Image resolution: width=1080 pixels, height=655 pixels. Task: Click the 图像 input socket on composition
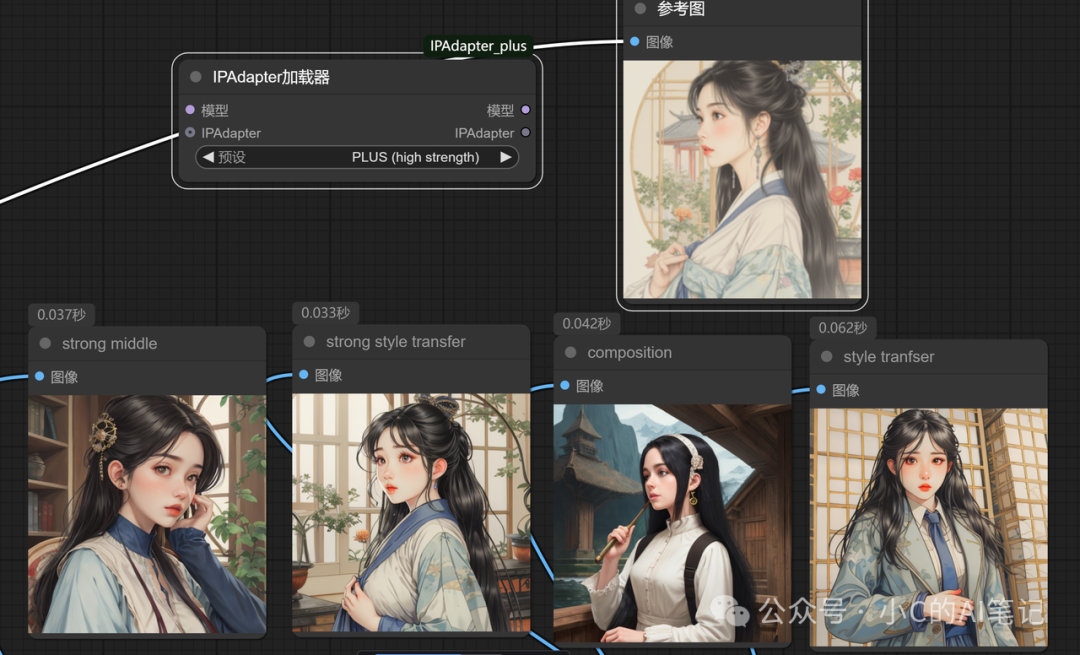565,386
